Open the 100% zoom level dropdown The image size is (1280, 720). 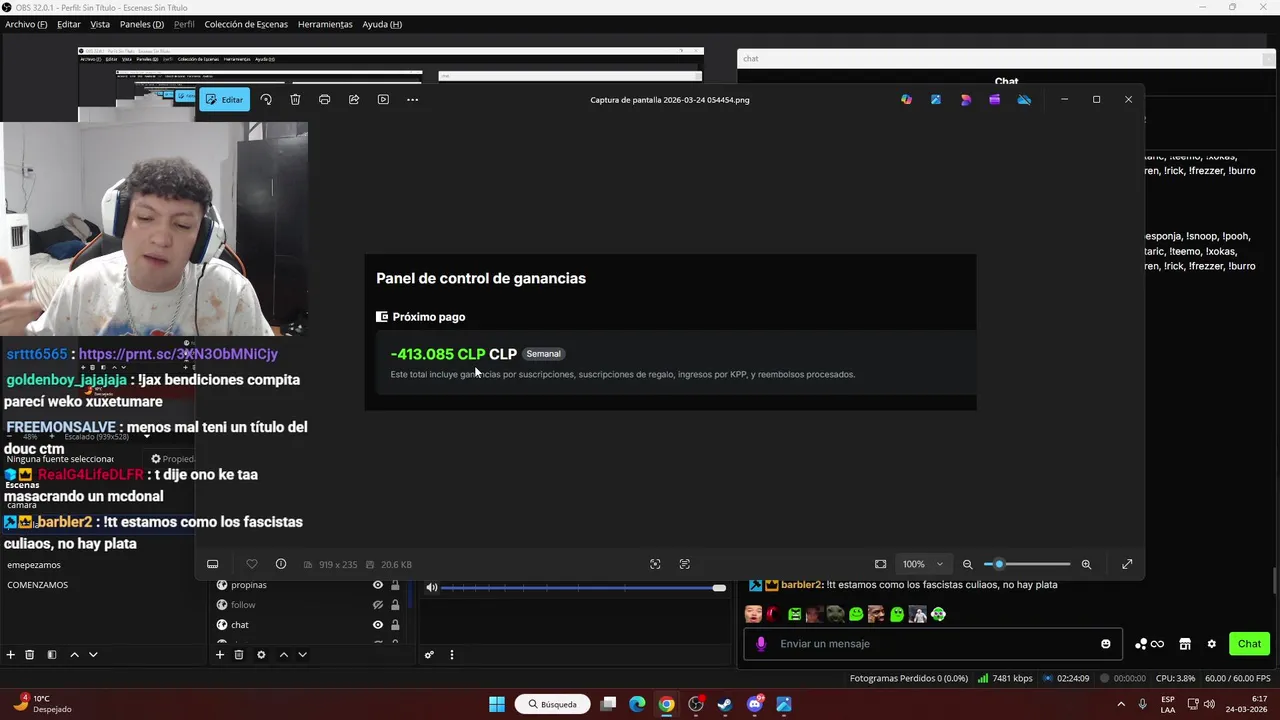coord(923,564)
